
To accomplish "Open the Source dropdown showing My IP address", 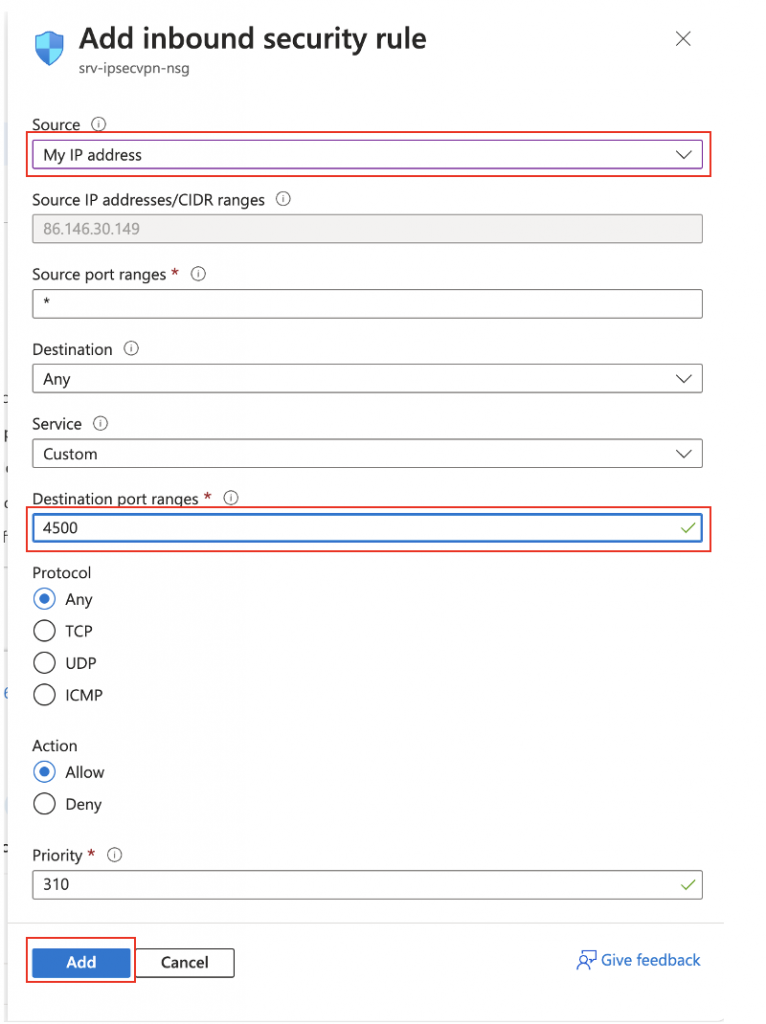I will [368, 155].
